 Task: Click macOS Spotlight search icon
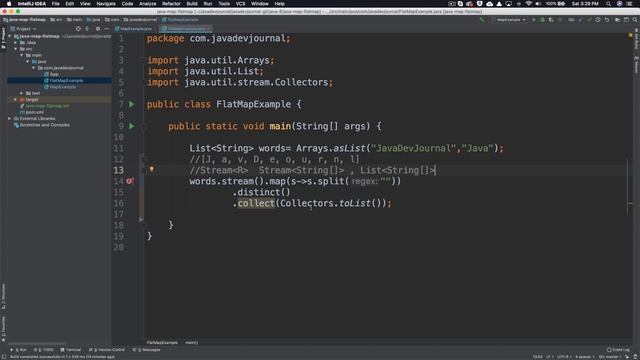point(608,4)
